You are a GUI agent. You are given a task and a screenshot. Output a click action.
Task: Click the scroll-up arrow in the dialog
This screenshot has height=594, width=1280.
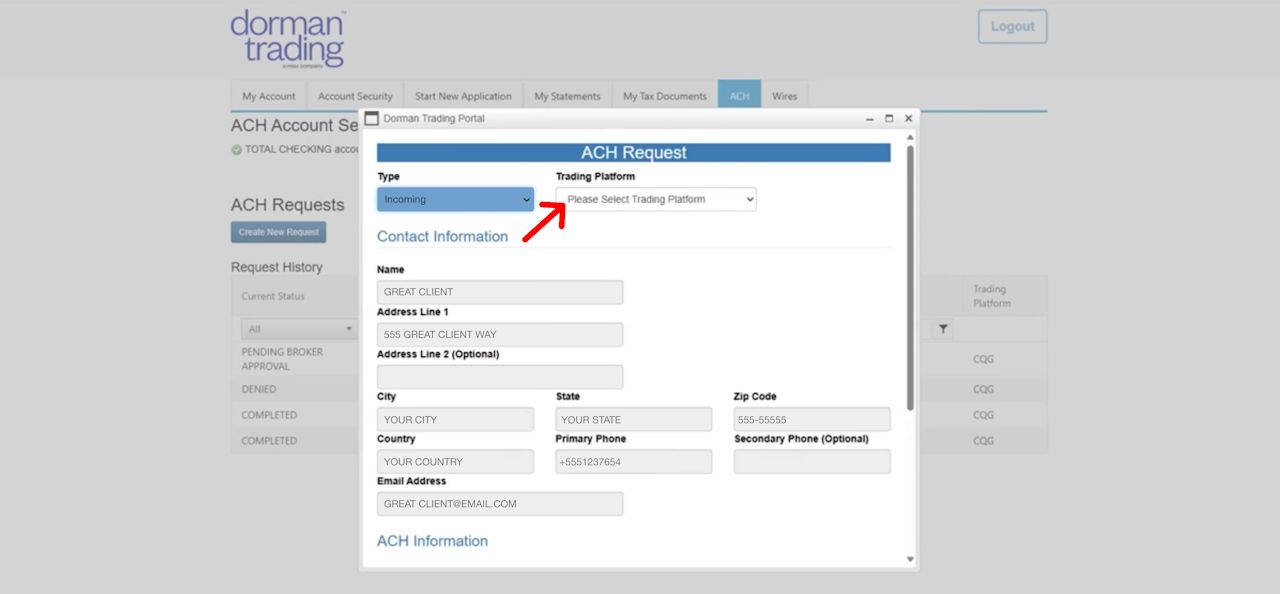910,138
